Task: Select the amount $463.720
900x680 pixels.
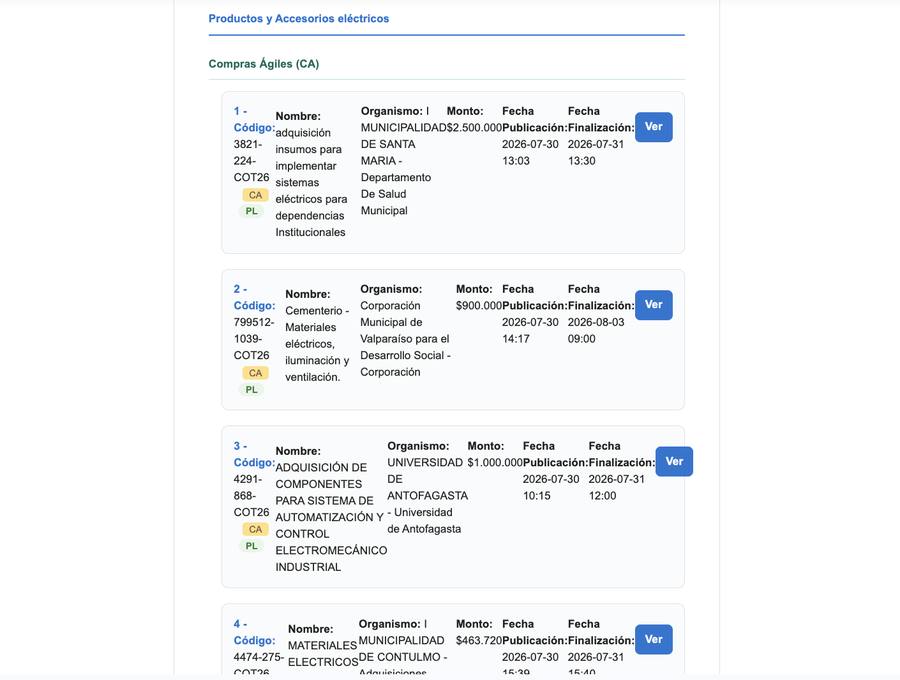Action: [x=479, y=640]
